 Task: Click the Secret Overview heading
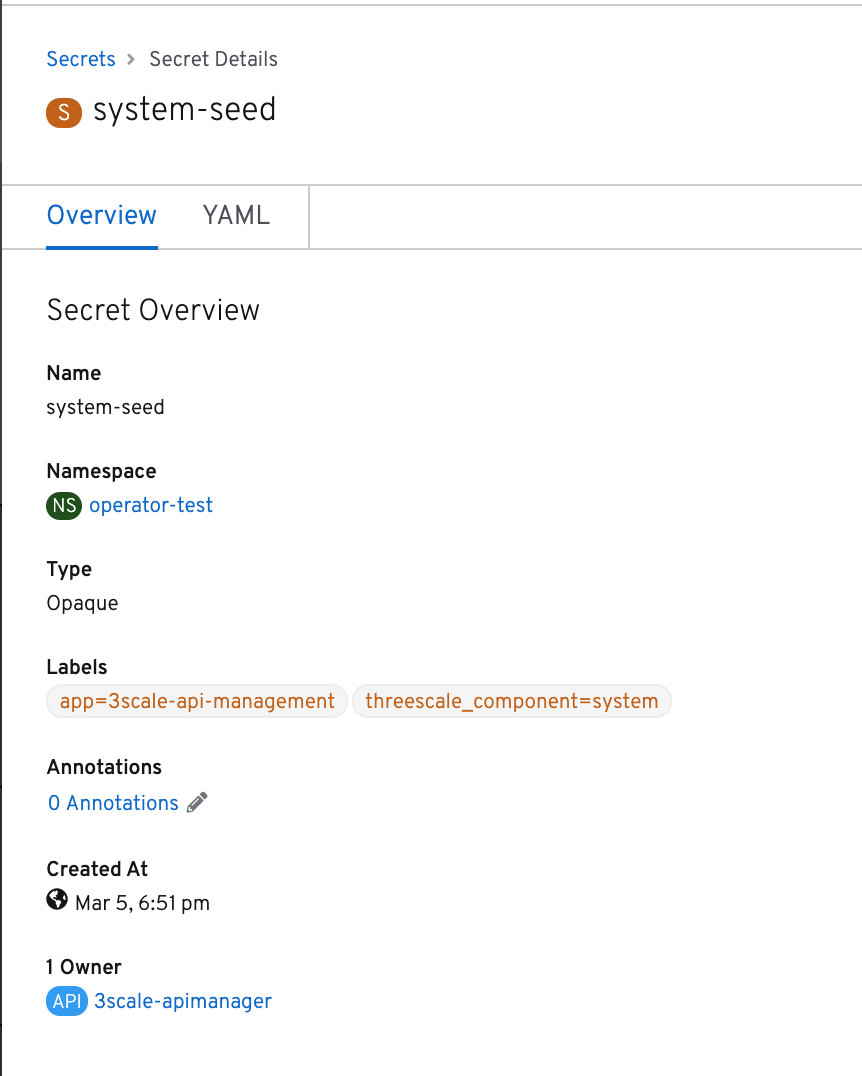tap(153, 310)
